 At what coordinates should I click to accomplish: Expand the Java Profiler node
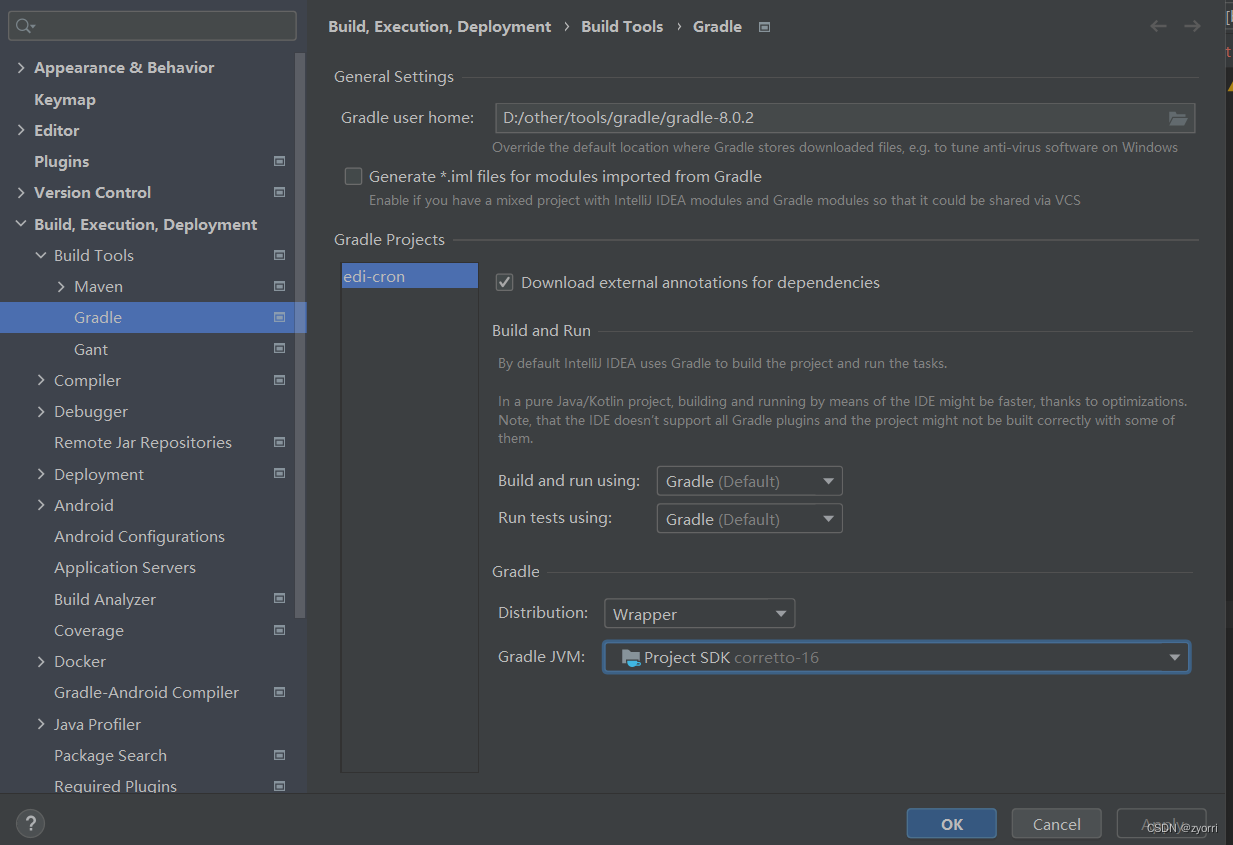click(x=41, y=724)
